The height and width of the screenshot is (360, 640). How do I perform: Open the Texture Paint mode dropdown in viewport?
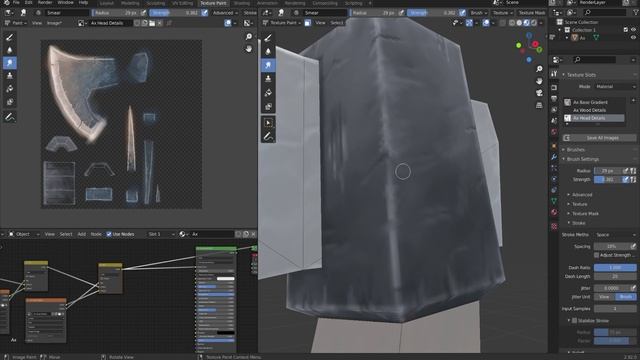click(x=282, y=23)
